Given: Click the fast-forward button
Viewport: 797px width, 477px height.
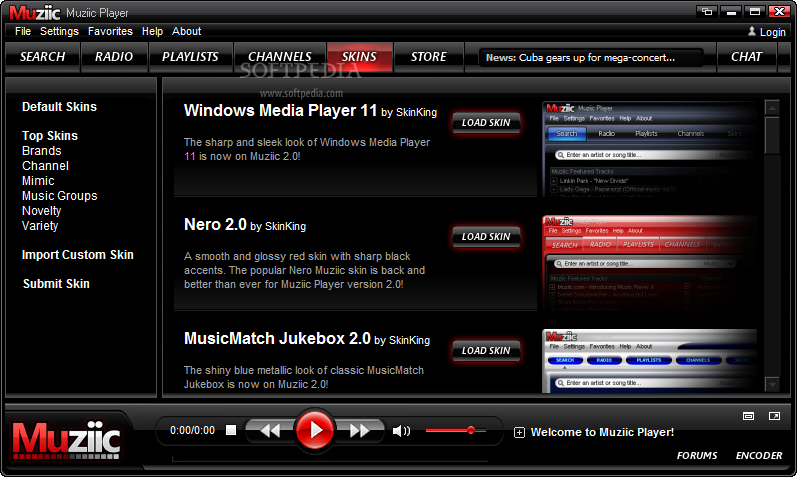Looking at the screenshot, I should 359,431.
